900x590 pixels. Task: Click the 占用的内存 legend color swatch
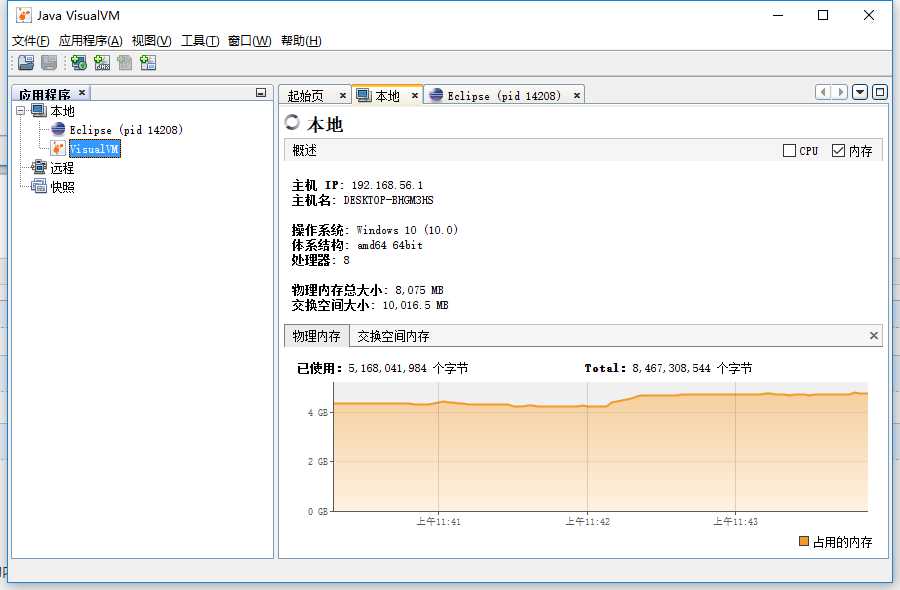coord(804,541)
